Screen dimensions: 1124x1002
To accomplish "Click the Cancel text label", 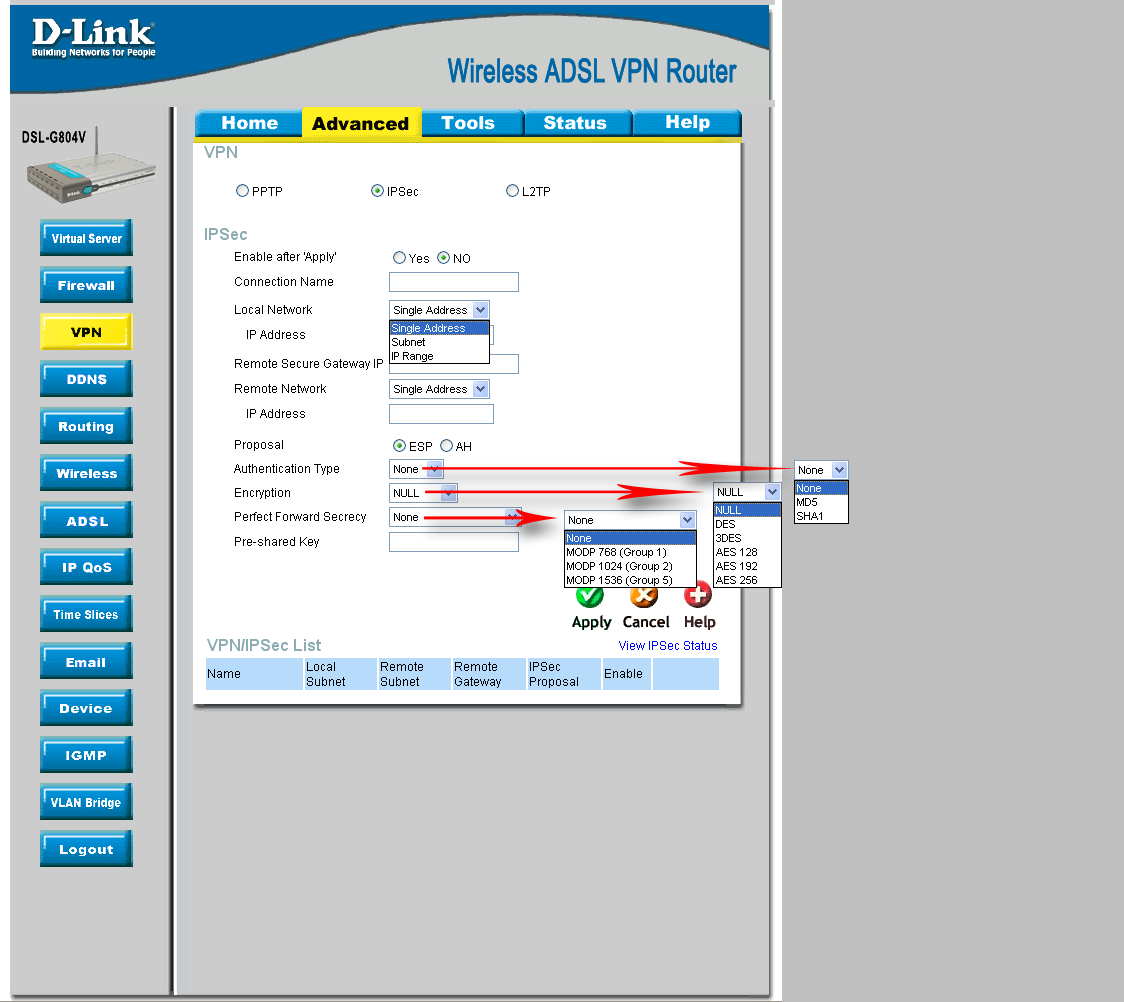I will pos(646,622).
